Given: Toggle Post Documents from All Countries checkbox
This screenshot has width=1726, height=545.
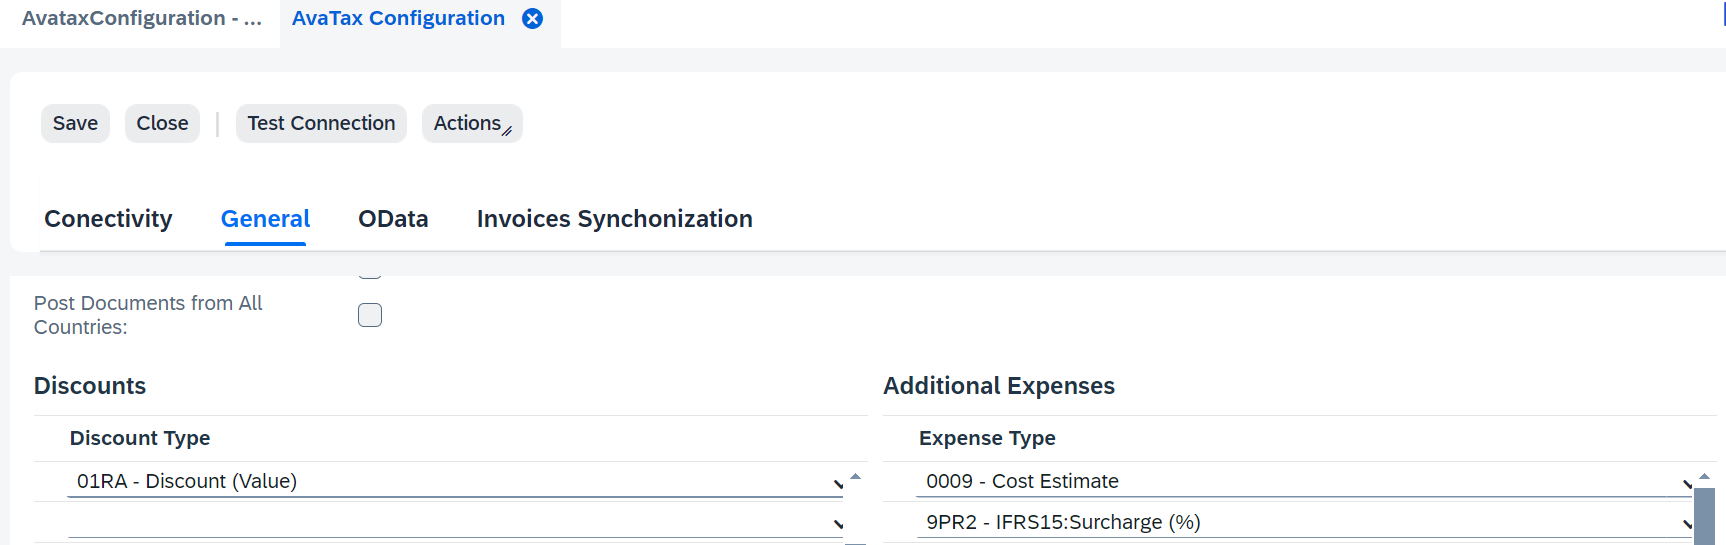Looking at the screenshot, I should [370, 315].
